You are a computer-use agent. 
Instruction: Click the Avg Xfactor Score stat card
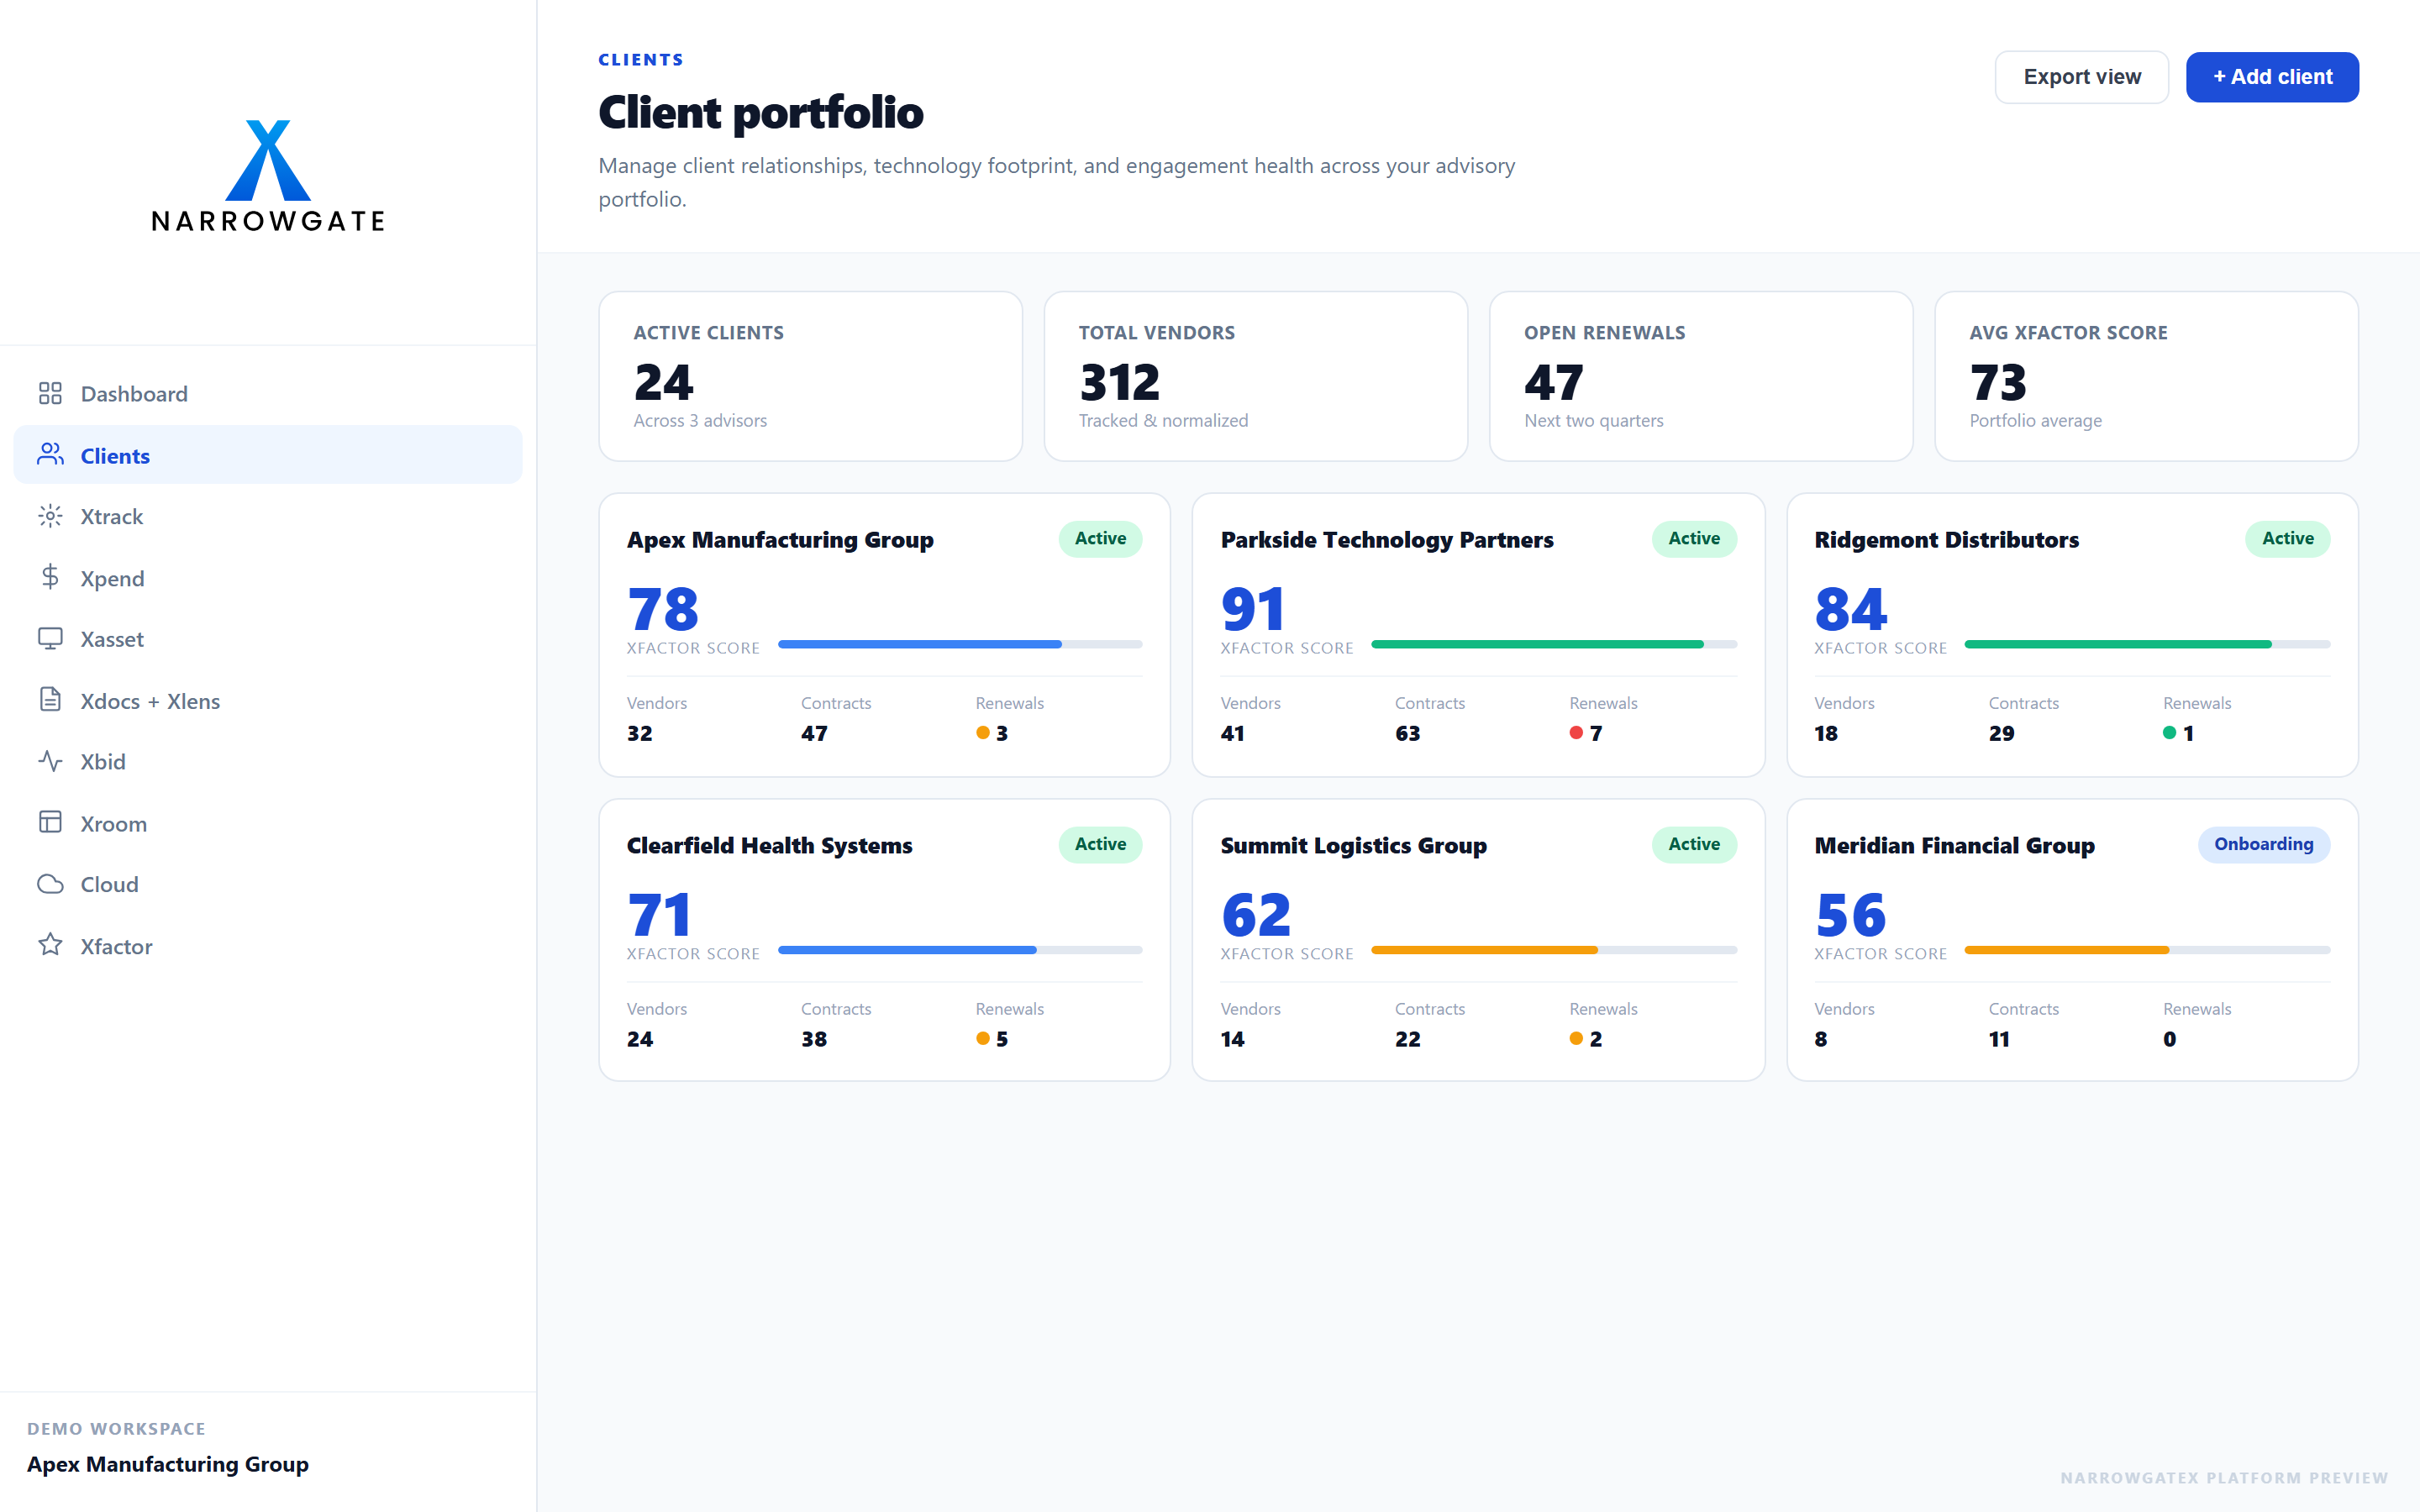(x=2146, y=376)
